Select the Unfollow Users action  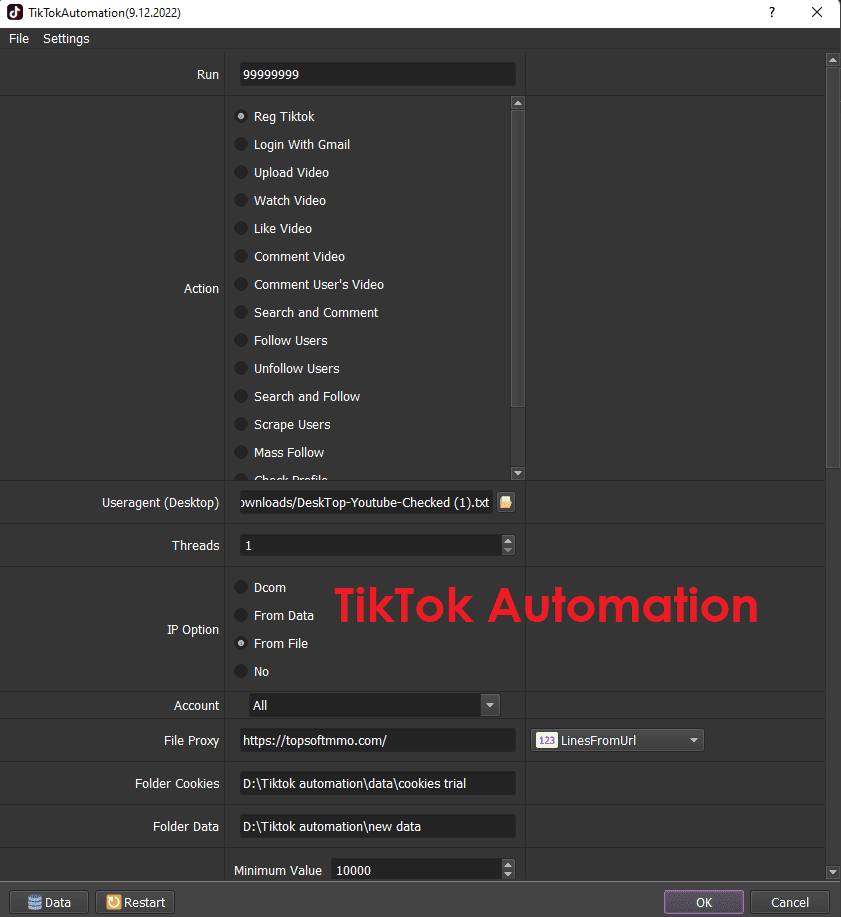click(x=287, y=369)
